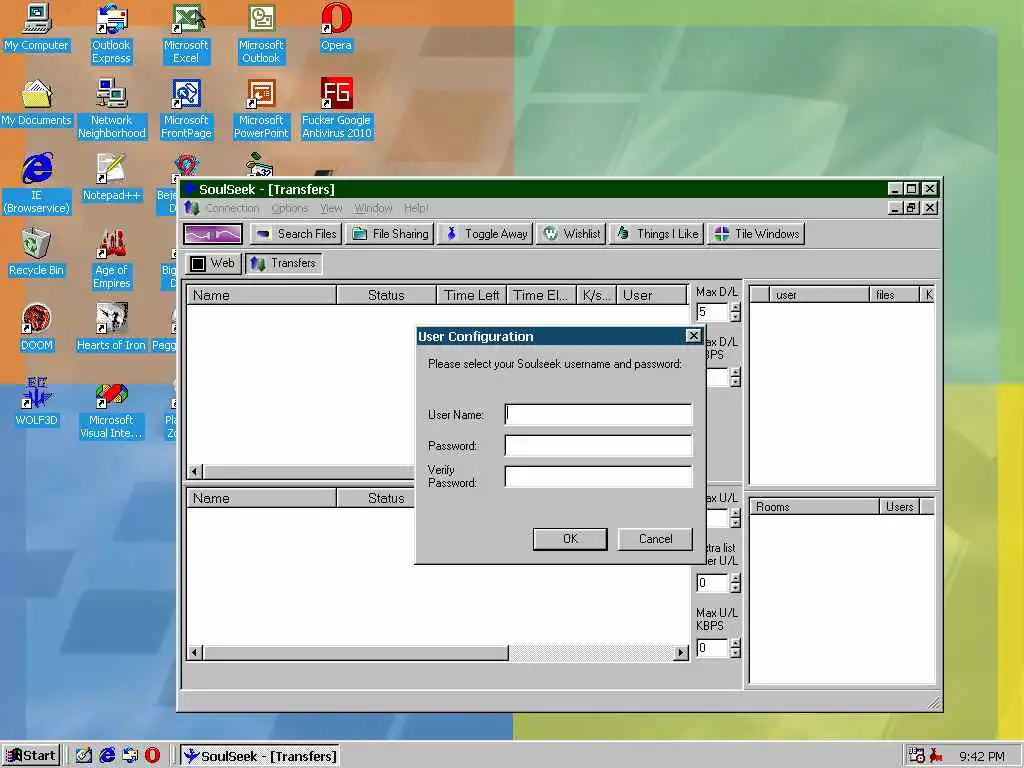Click OK in User Configuration
1024x768 pixels.
570,539
